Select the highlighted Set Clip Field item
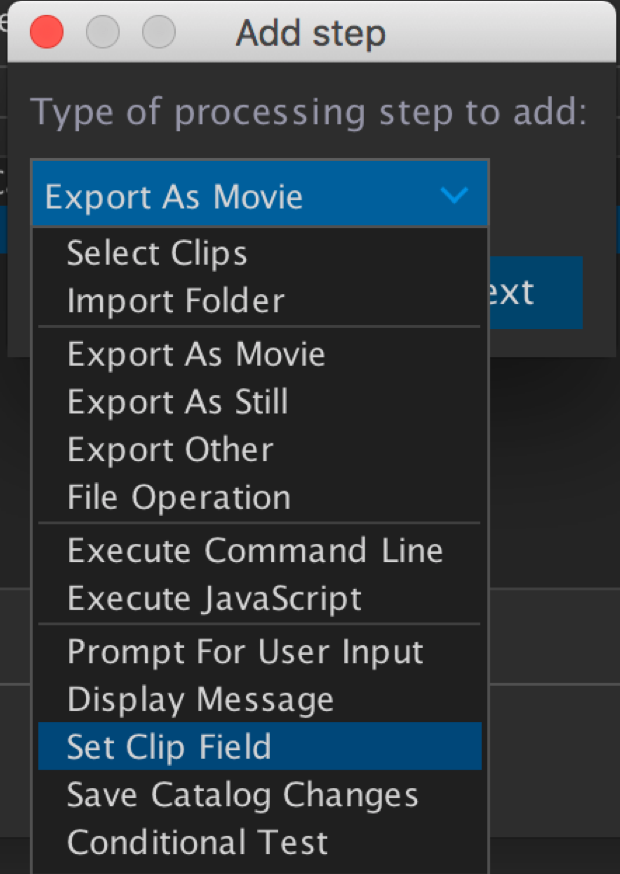This screenshot has width=620, height=874. point(169,747)
